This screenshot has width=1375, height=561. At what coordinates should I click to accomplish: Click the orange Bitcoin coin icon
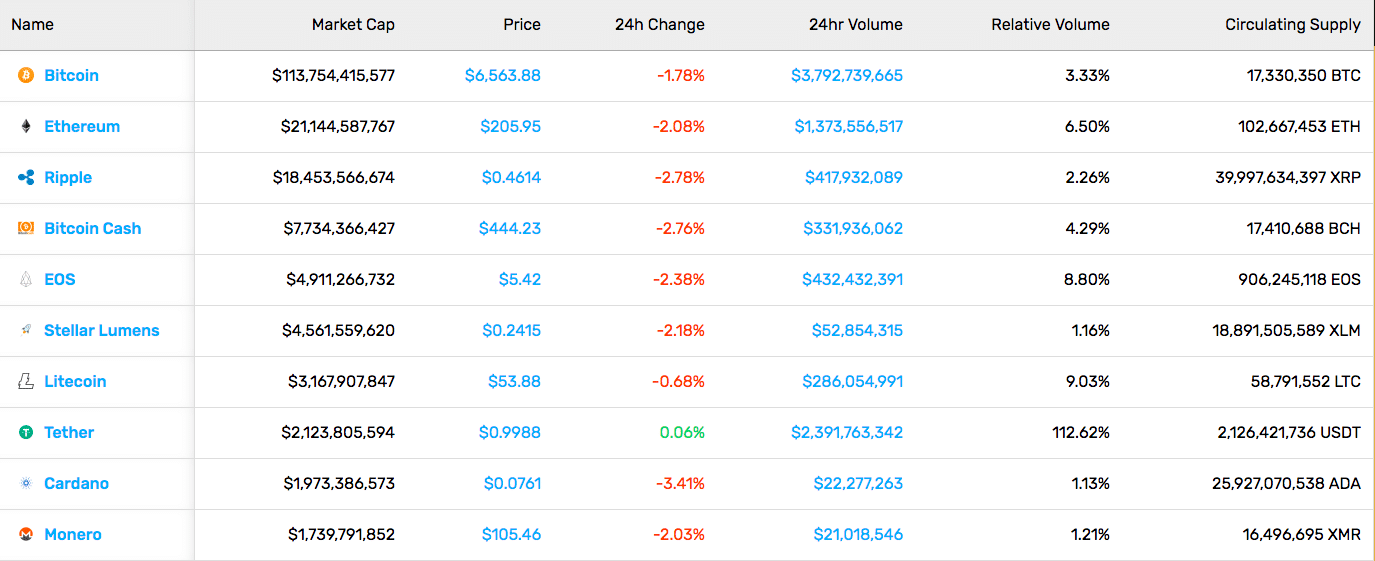tap(26, 75)
